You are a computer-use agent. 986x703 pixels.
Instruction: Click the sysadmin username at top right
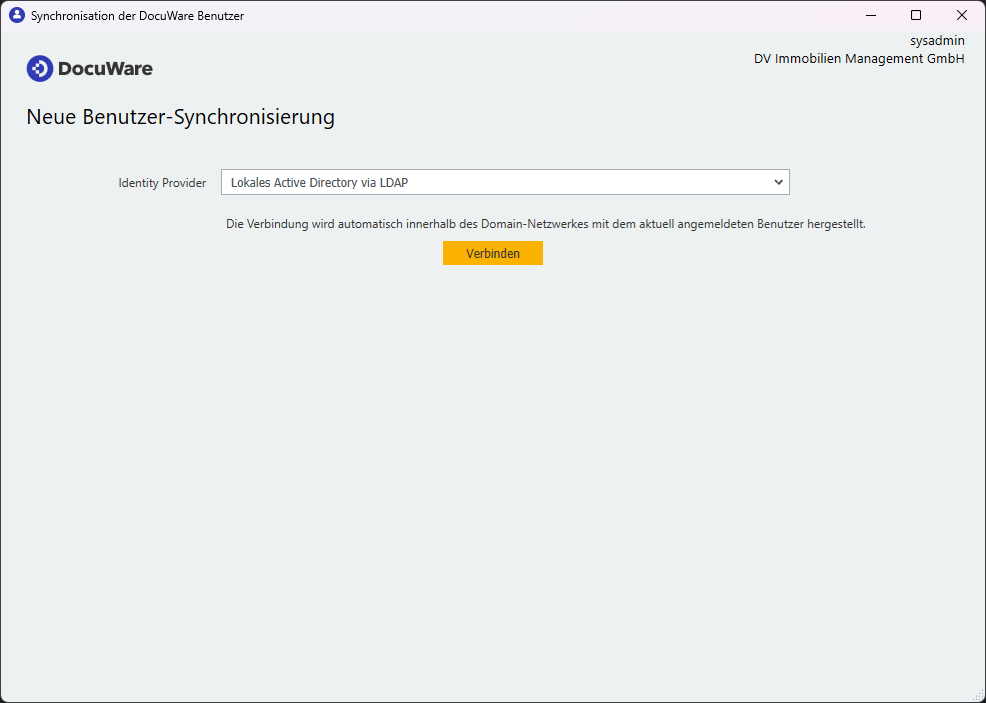[x=937, y=41]
